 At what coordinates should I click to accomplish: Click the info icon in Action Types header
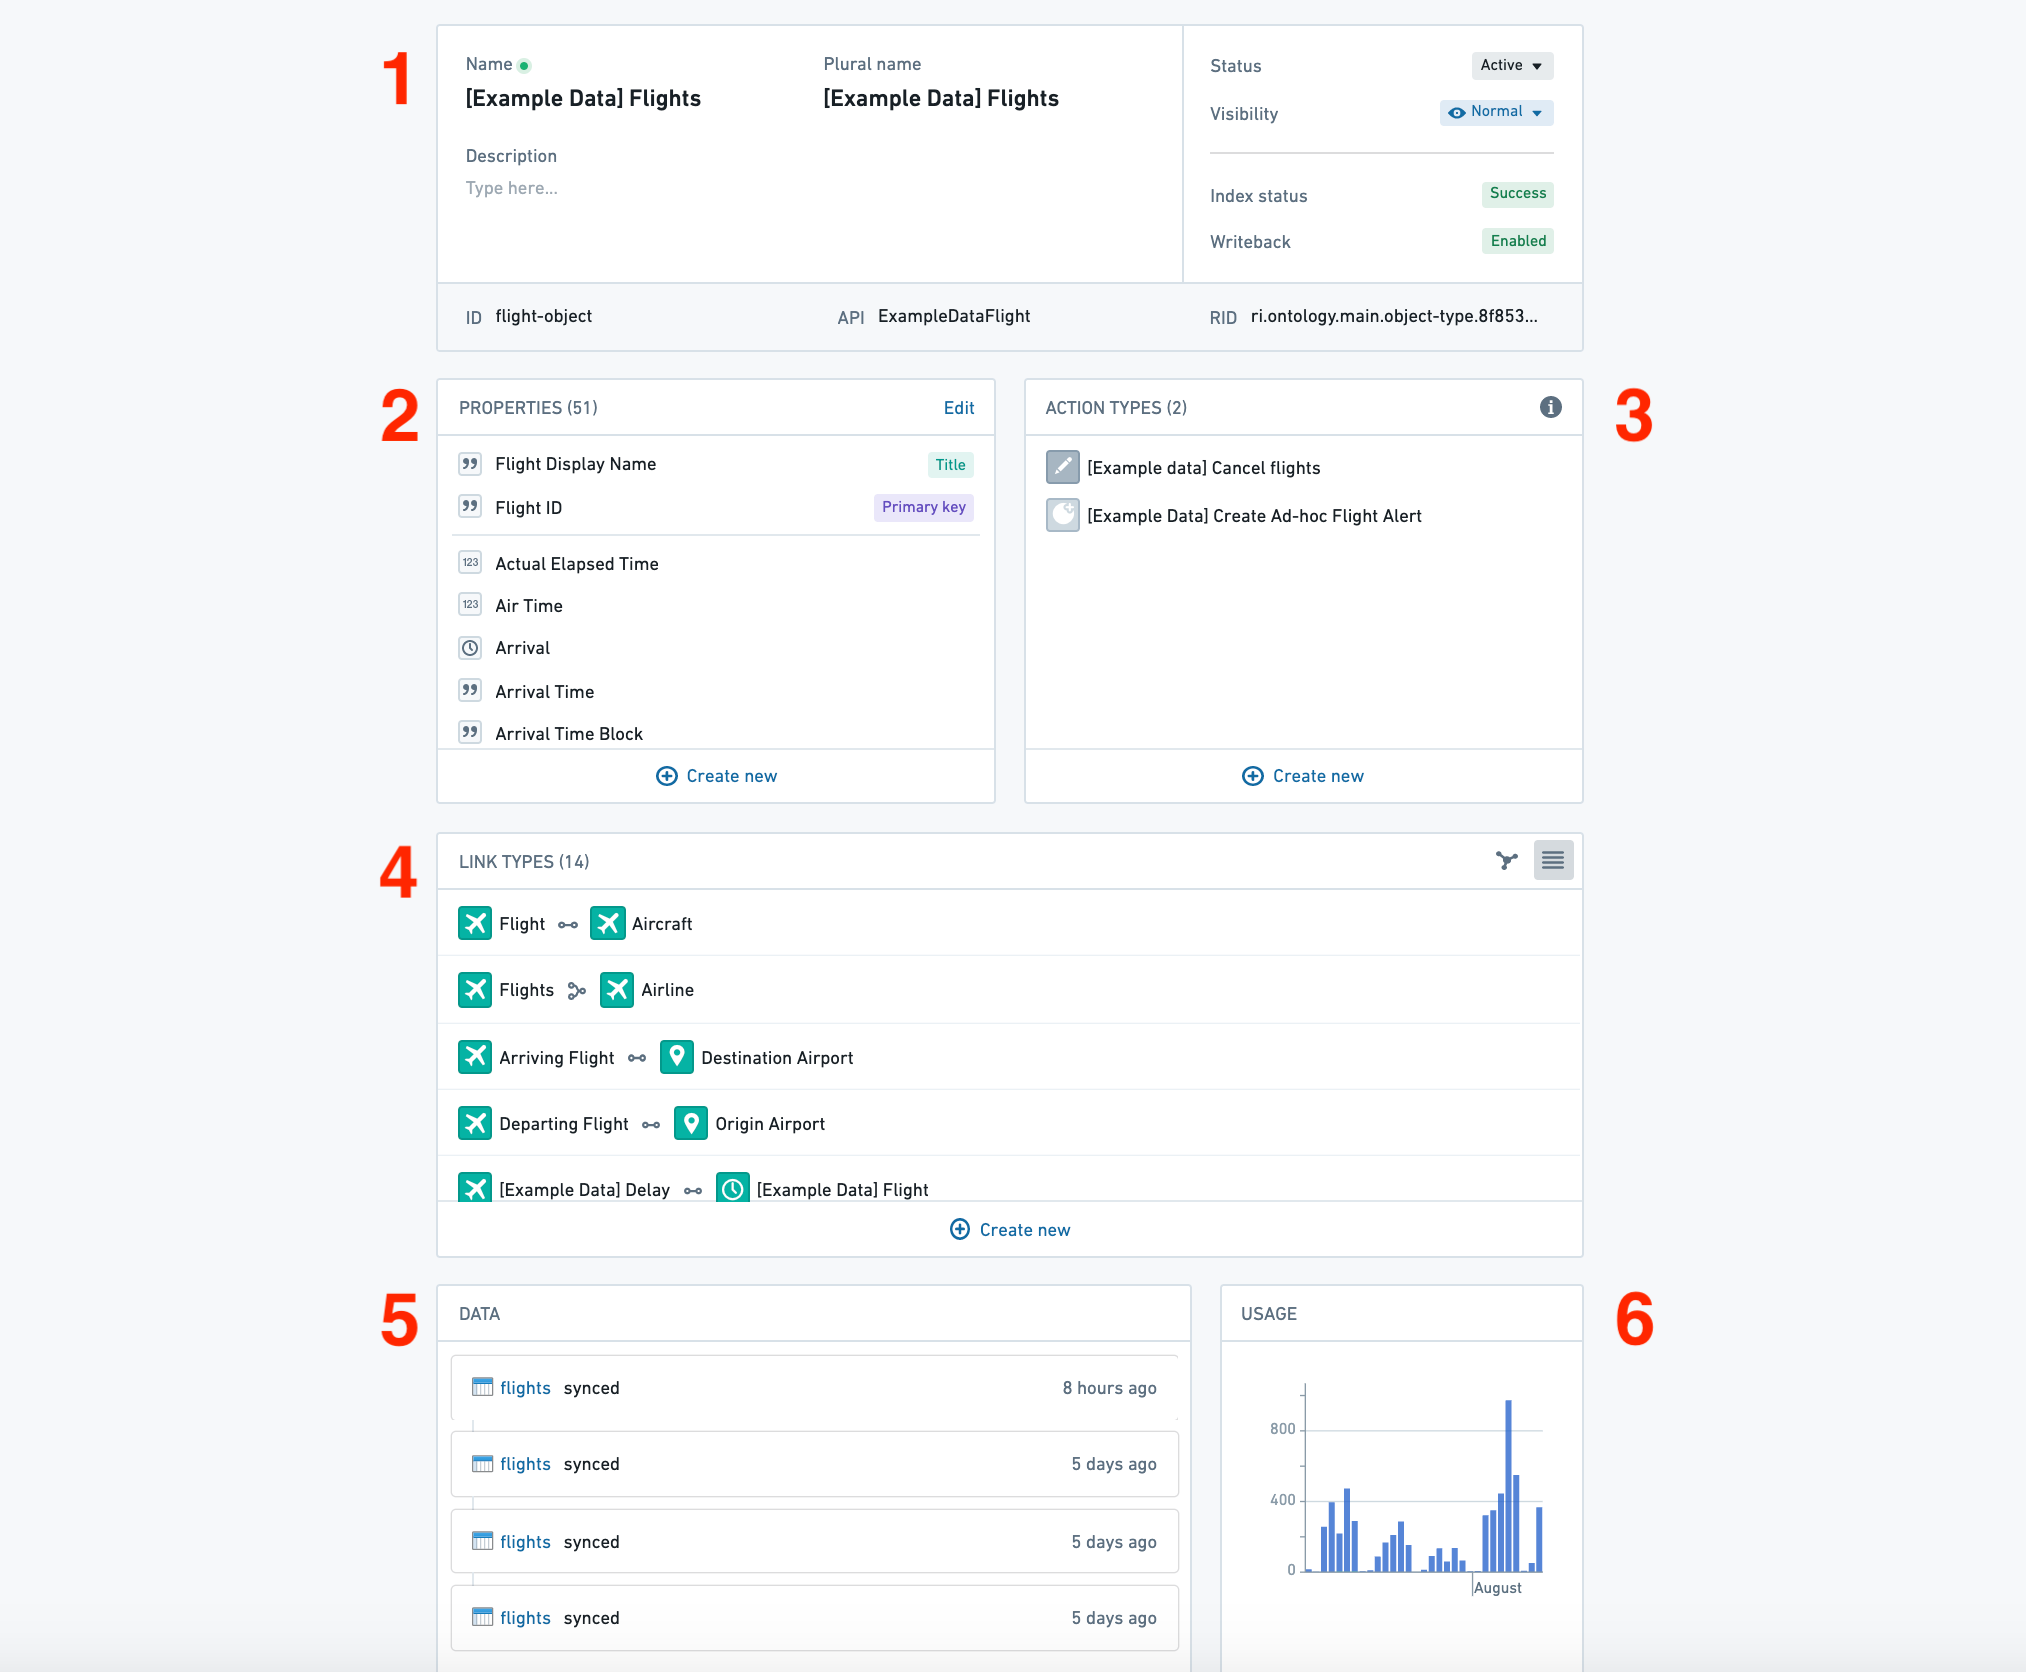[x=1551, y=407]
